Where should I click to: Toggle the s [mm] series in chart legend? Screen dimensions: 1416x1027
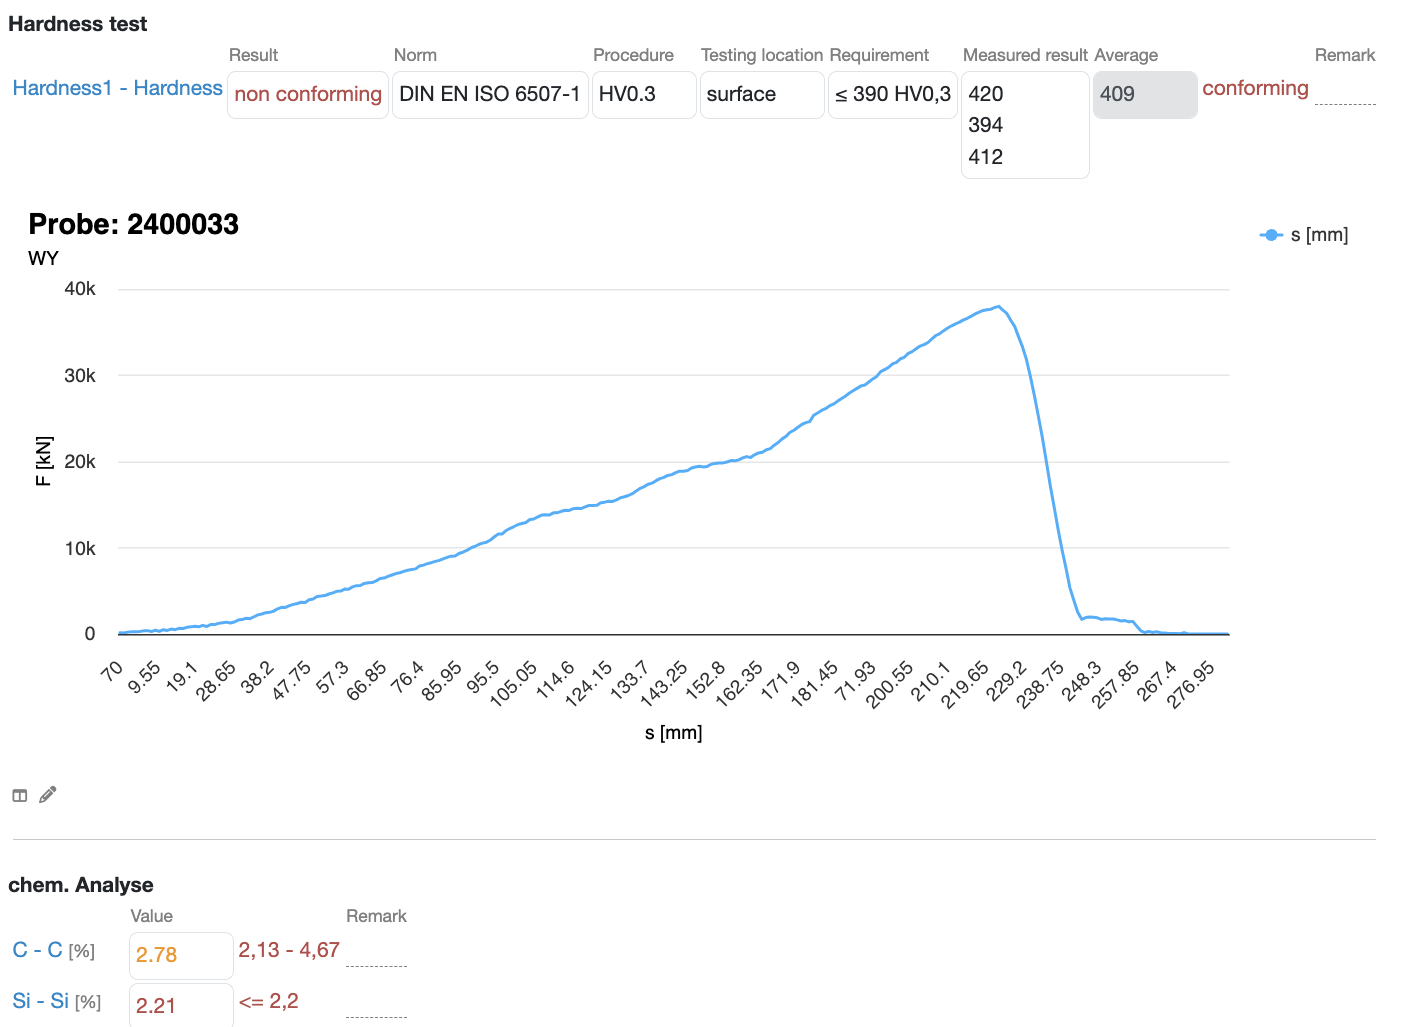1304,235
